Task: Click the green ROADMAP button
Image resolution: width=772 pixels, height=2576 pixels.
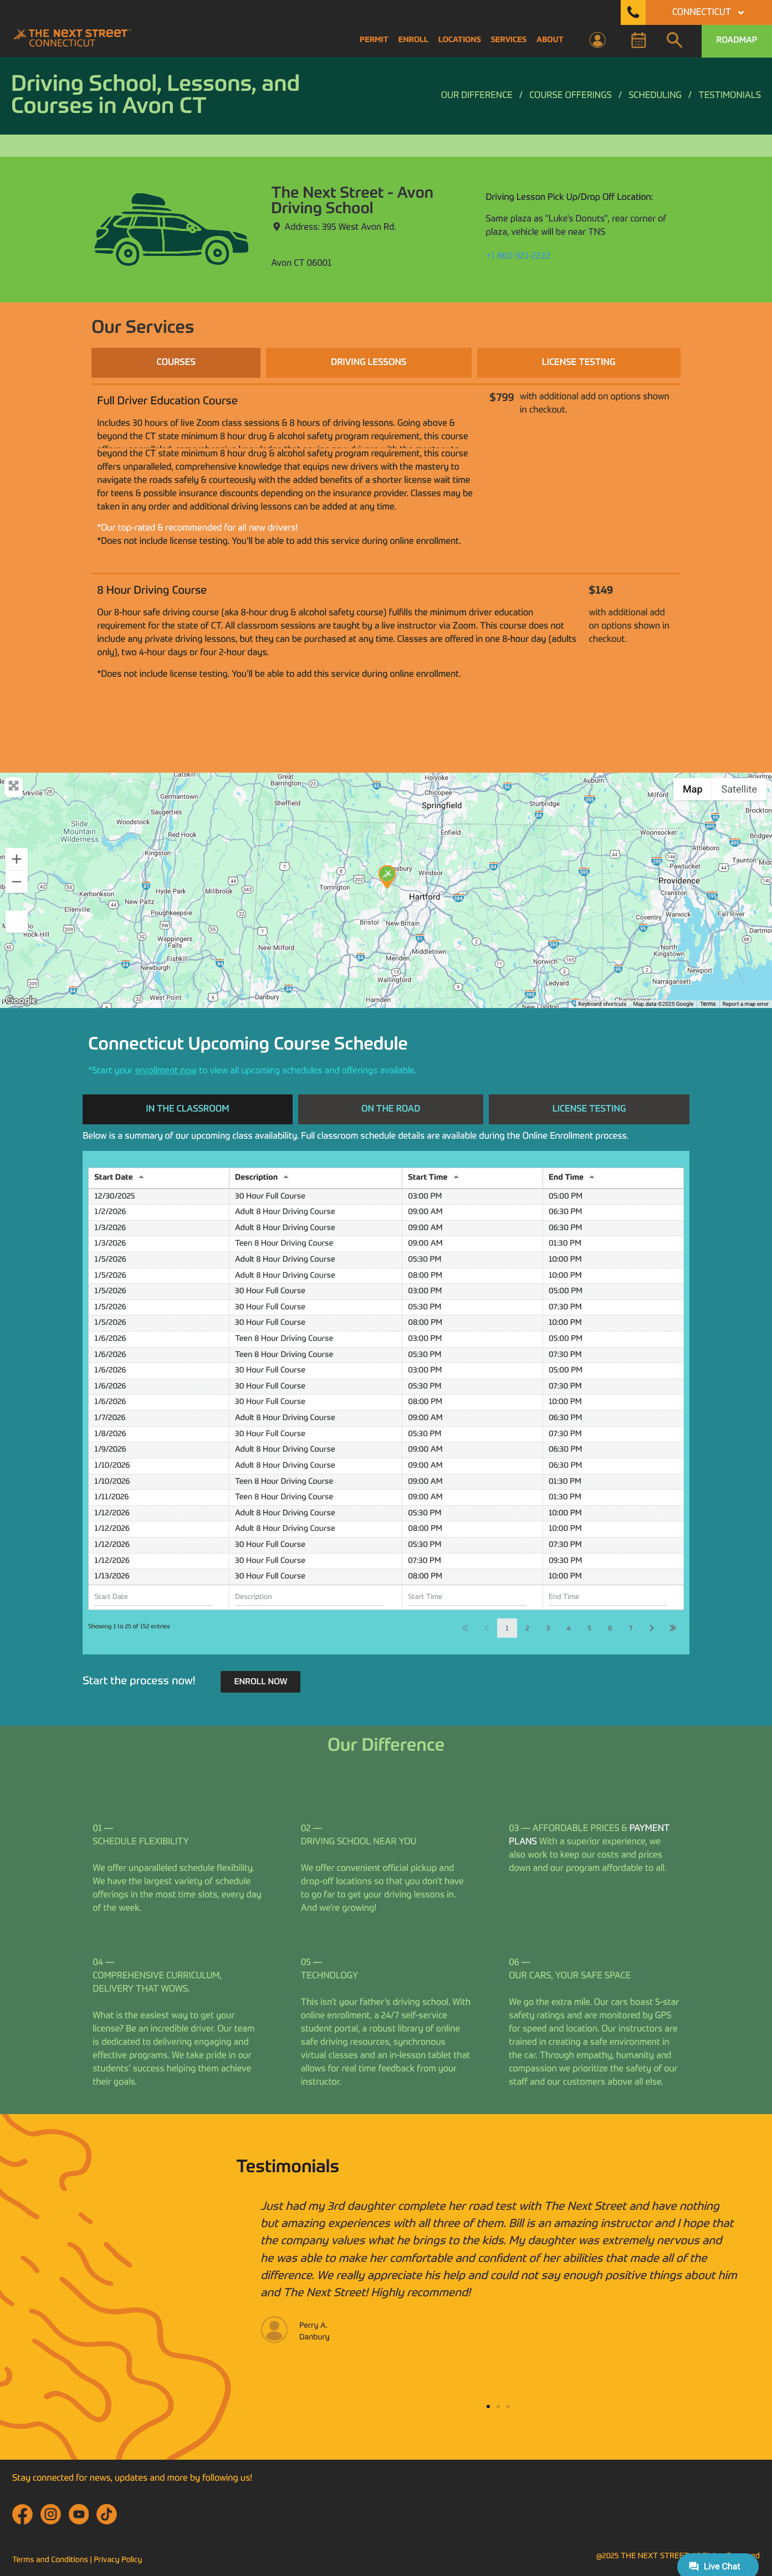Action: [x=736, y=40]
